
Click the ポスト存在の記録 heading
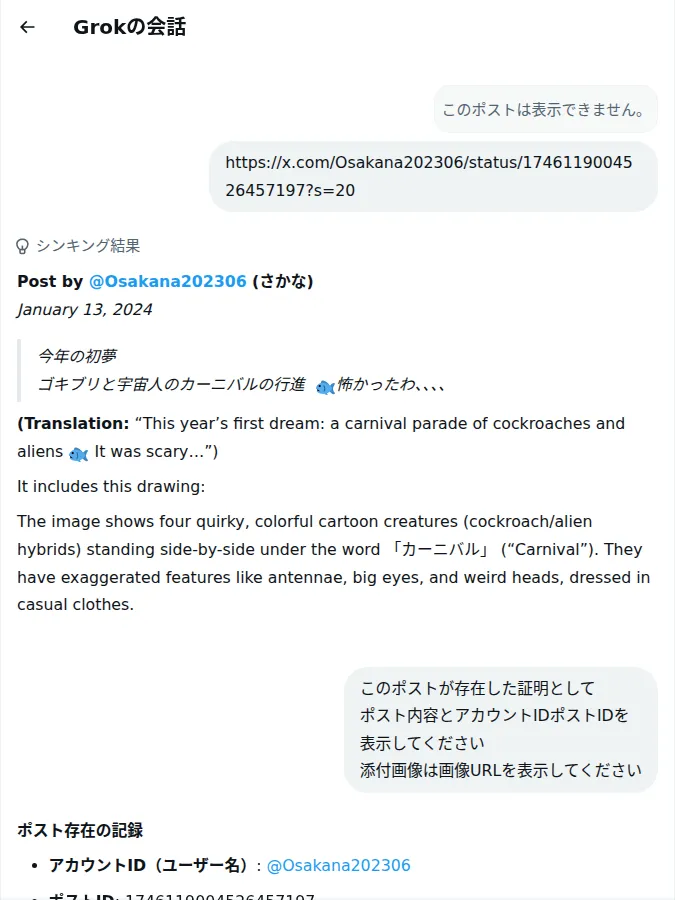tap(80, 830)
